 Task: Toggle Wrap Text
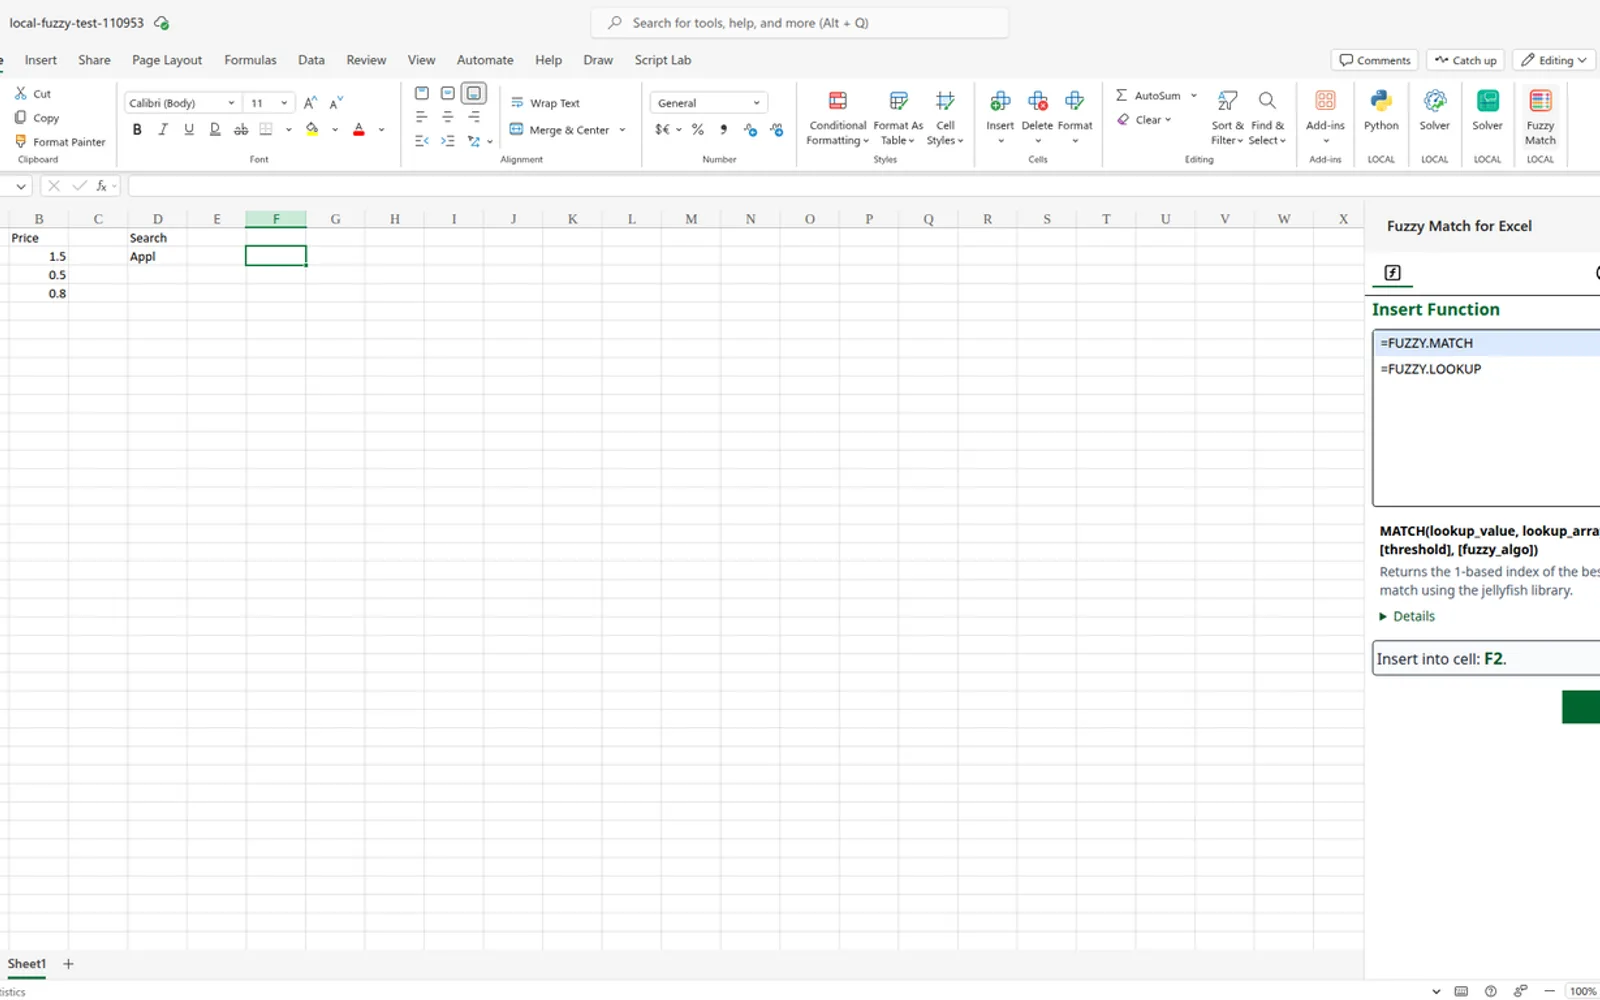pyautogui.click(x=545, y=103)
